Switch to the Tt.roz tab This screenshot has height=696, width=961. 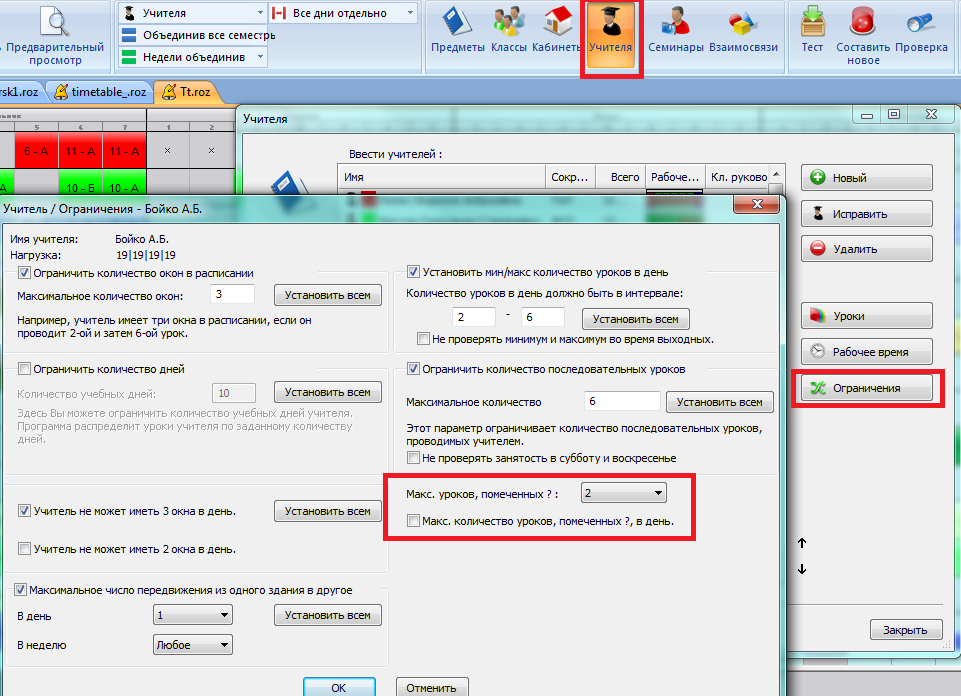187,91
